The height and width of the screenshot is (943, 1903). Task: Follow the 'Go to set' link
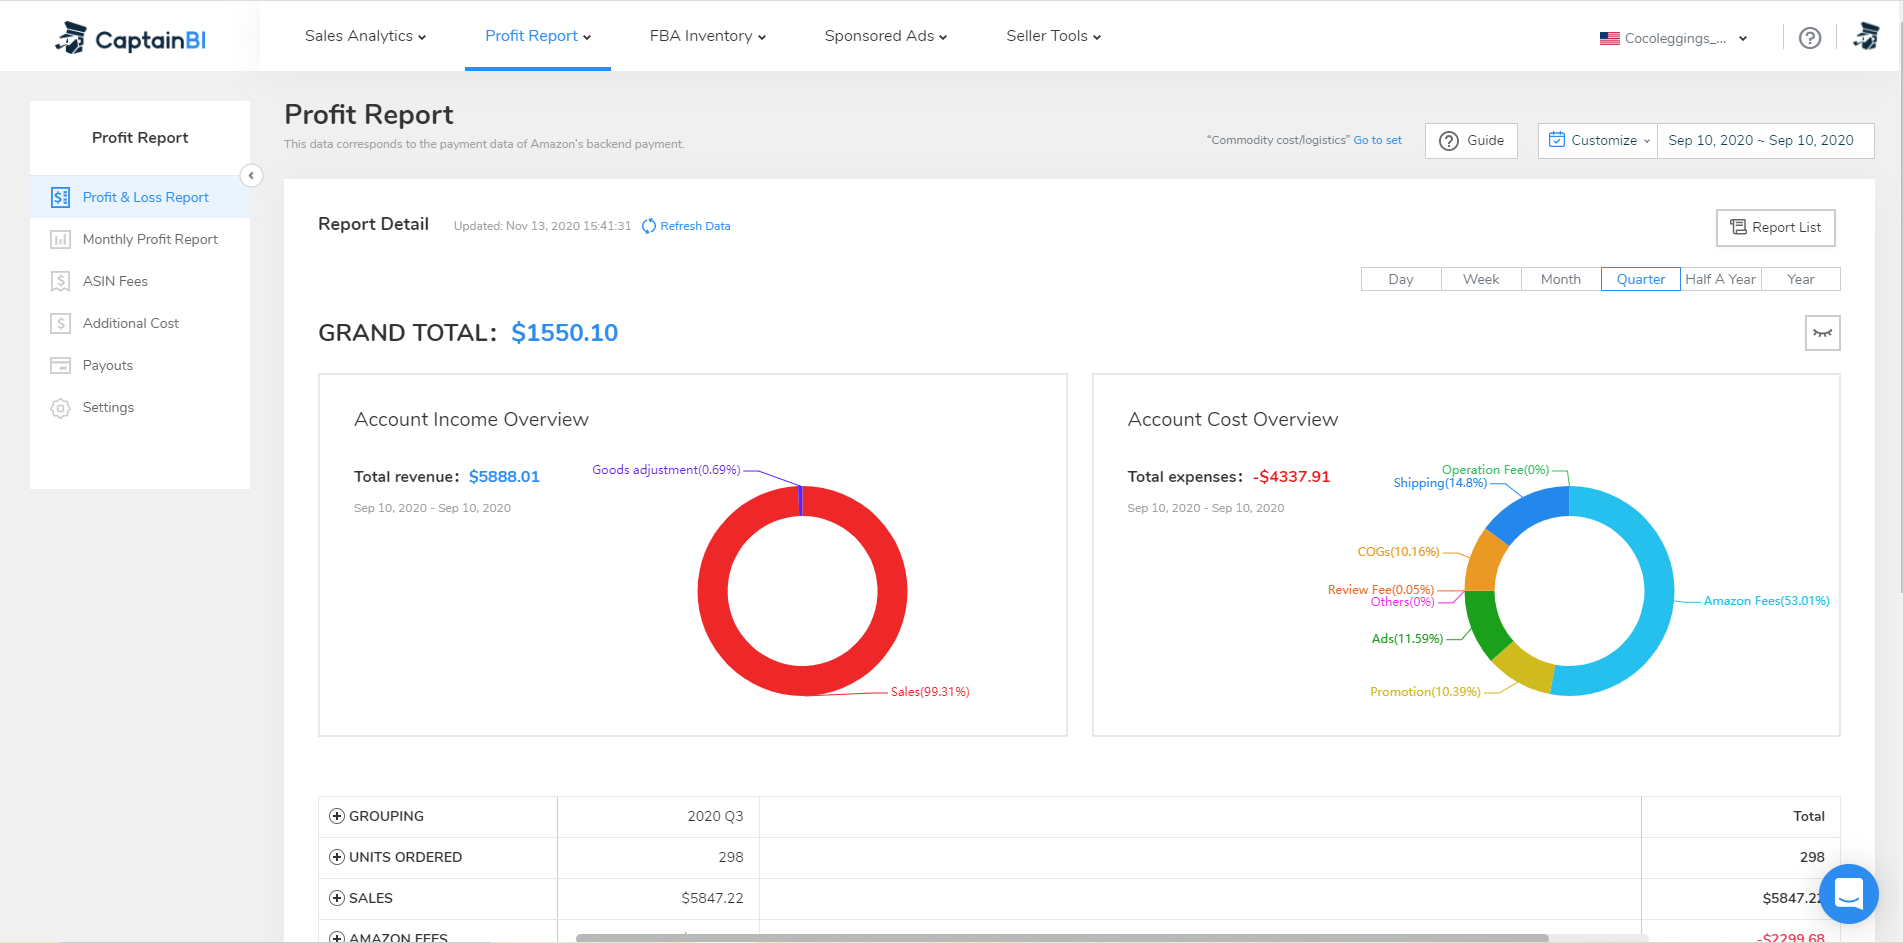tap(1377, 141)
